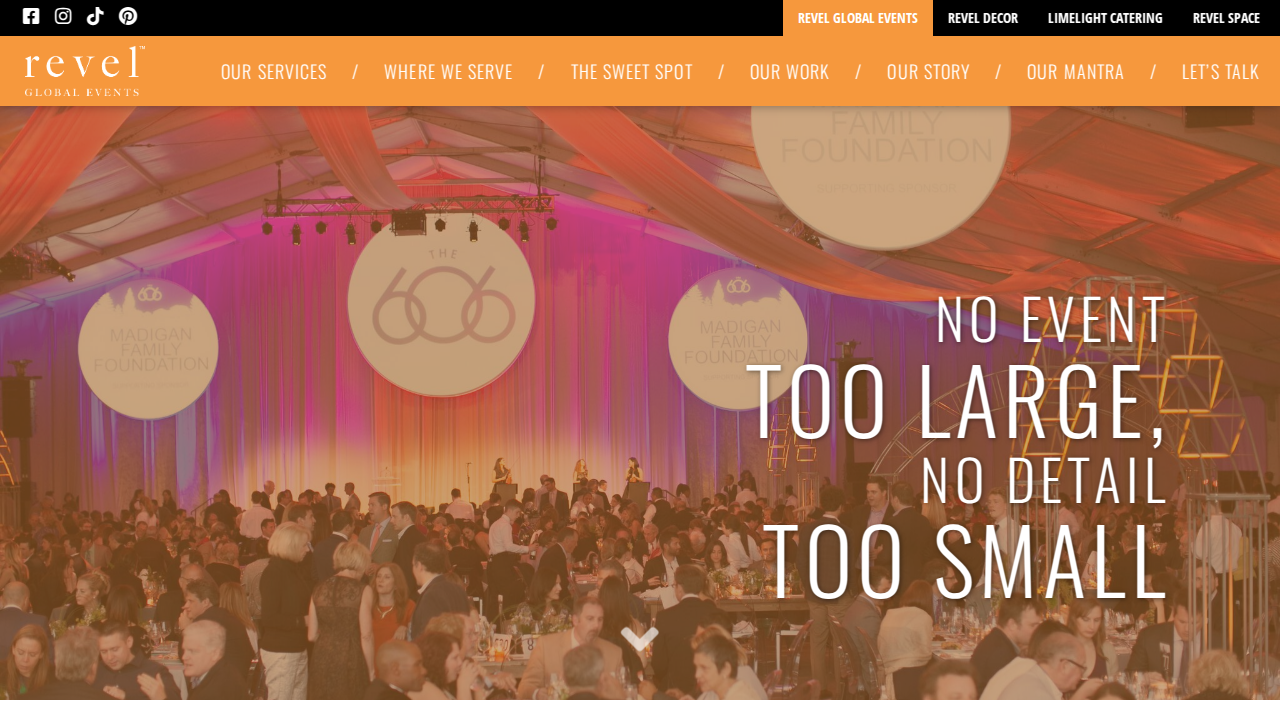The width and height of the screenshot is (1280, 720).
Task: Open the Our Work page
Action: (x=790, y=71)
